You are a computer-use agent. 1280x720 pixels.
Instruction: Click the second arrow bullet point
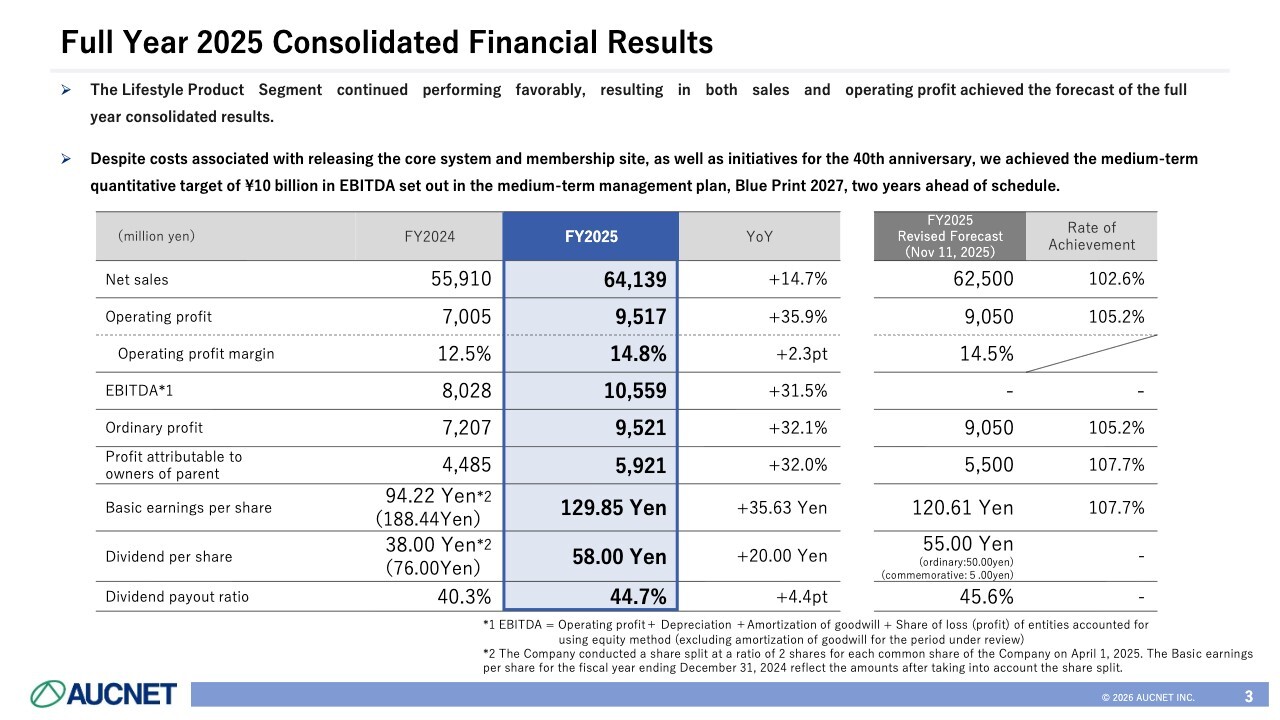pos(65,159)
